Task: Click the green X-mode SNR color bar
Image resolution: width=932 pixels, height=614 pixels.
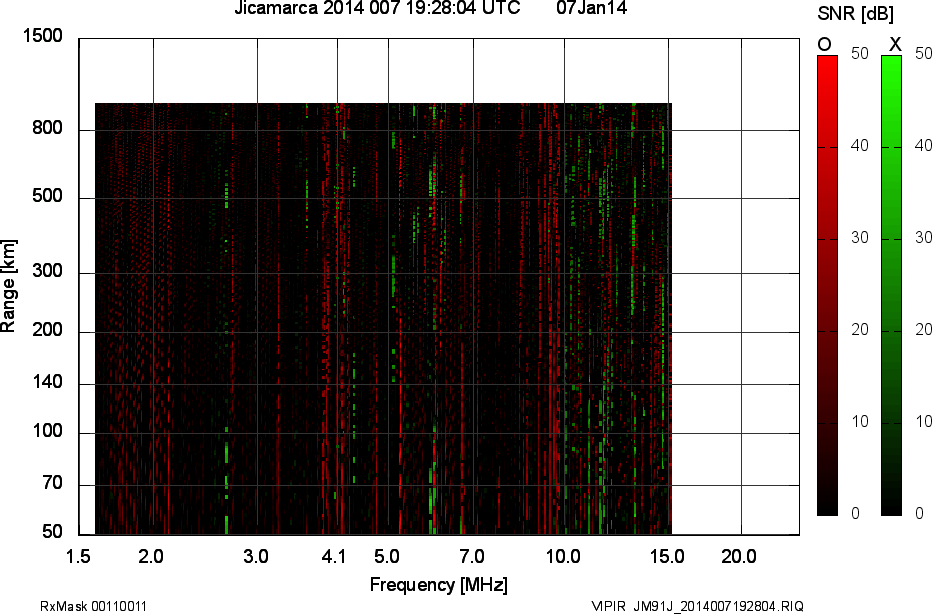Action: coord(891,285)
